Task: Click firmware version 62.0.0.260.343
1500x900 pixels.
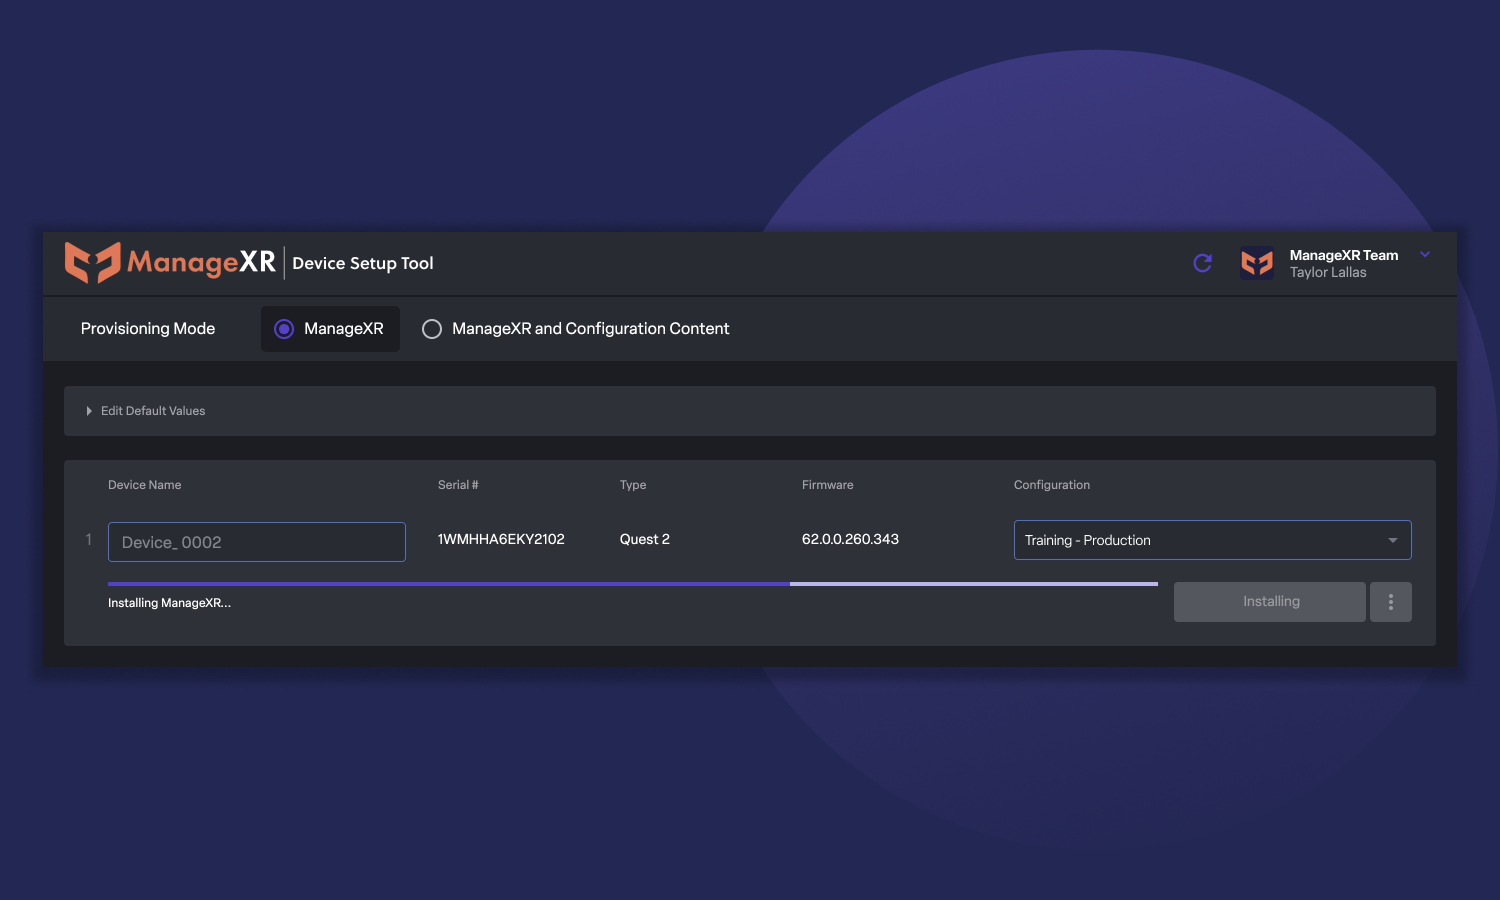Action: tap(850, 539)
